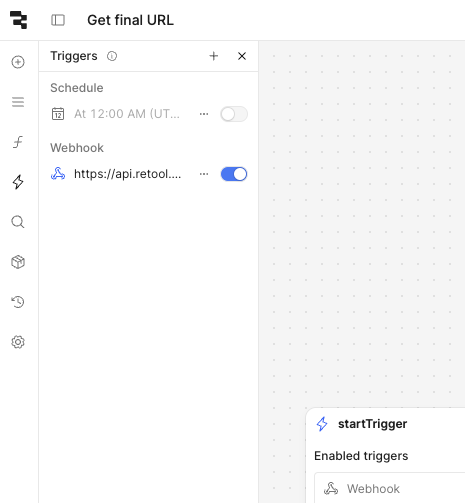Viewport: 465px width, 503px height.
Task: Open Schedule trigger more options menu
Action: (204, 114)
